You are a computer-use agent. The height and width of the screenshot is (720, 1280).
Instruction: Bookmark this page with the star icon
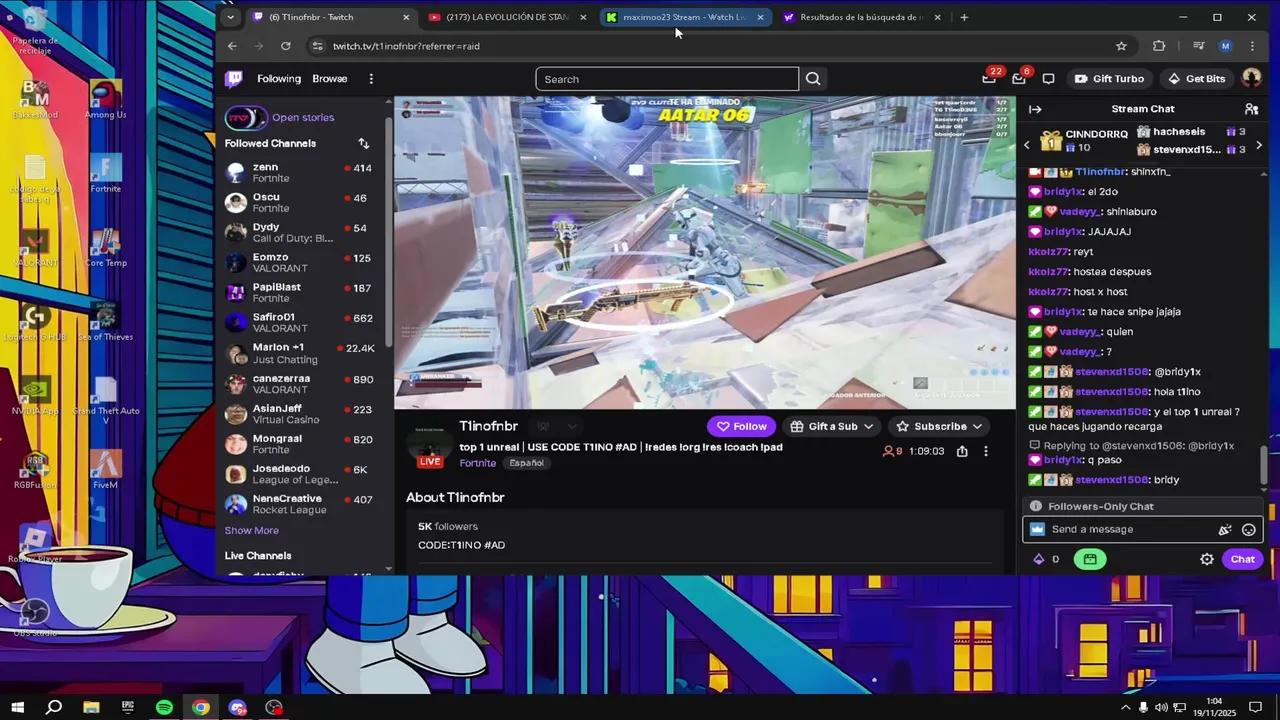pos(1121,46)
